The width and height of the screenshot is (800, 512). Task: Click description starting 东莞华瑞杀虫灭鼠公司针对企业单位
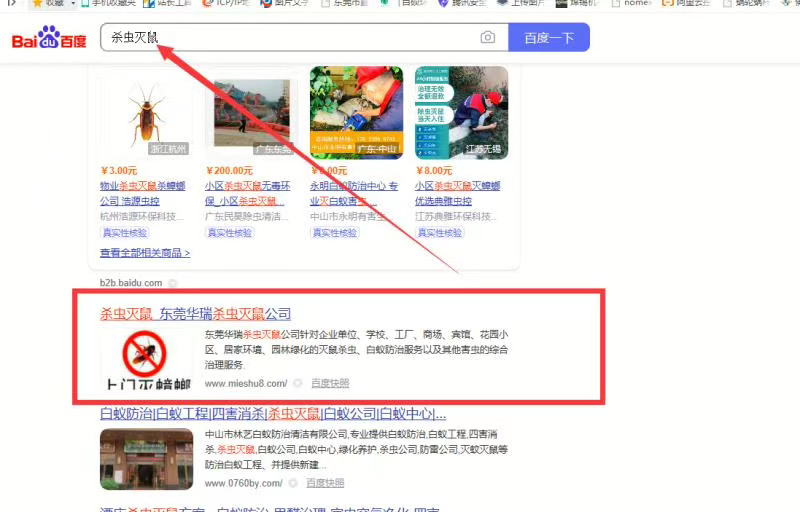point(356,350)
